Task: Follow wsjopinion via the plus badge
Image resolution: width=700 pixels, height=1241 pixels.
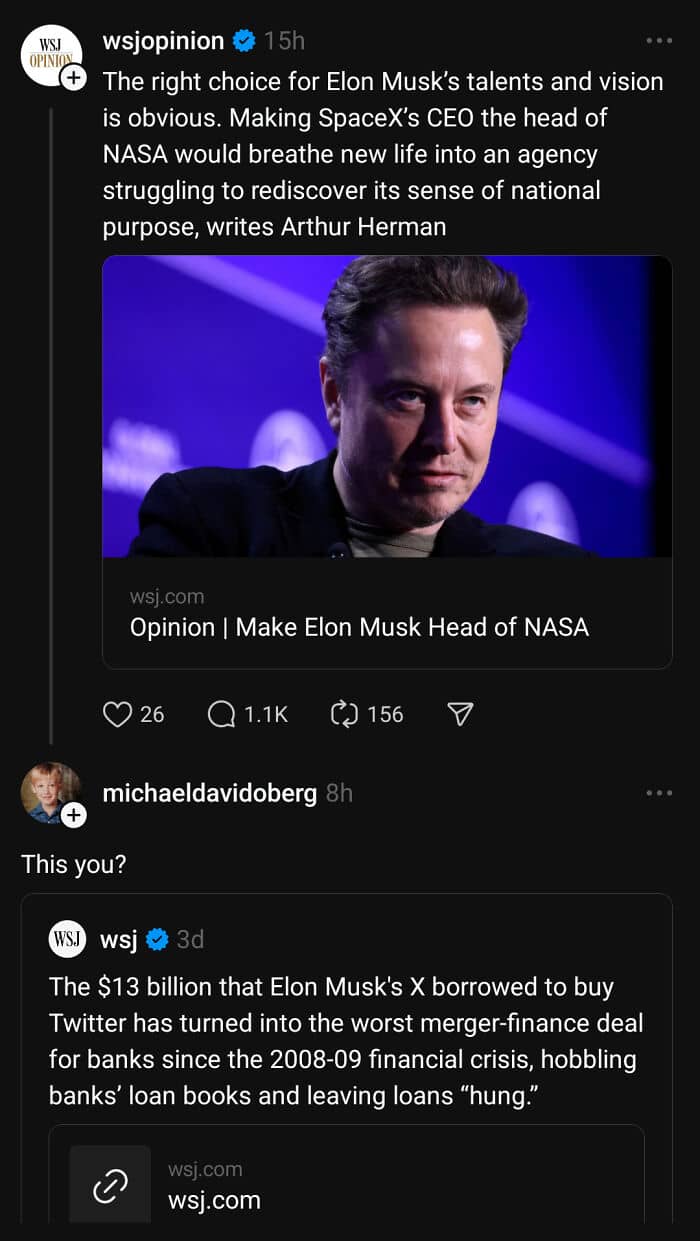Action: click(75, 79)
